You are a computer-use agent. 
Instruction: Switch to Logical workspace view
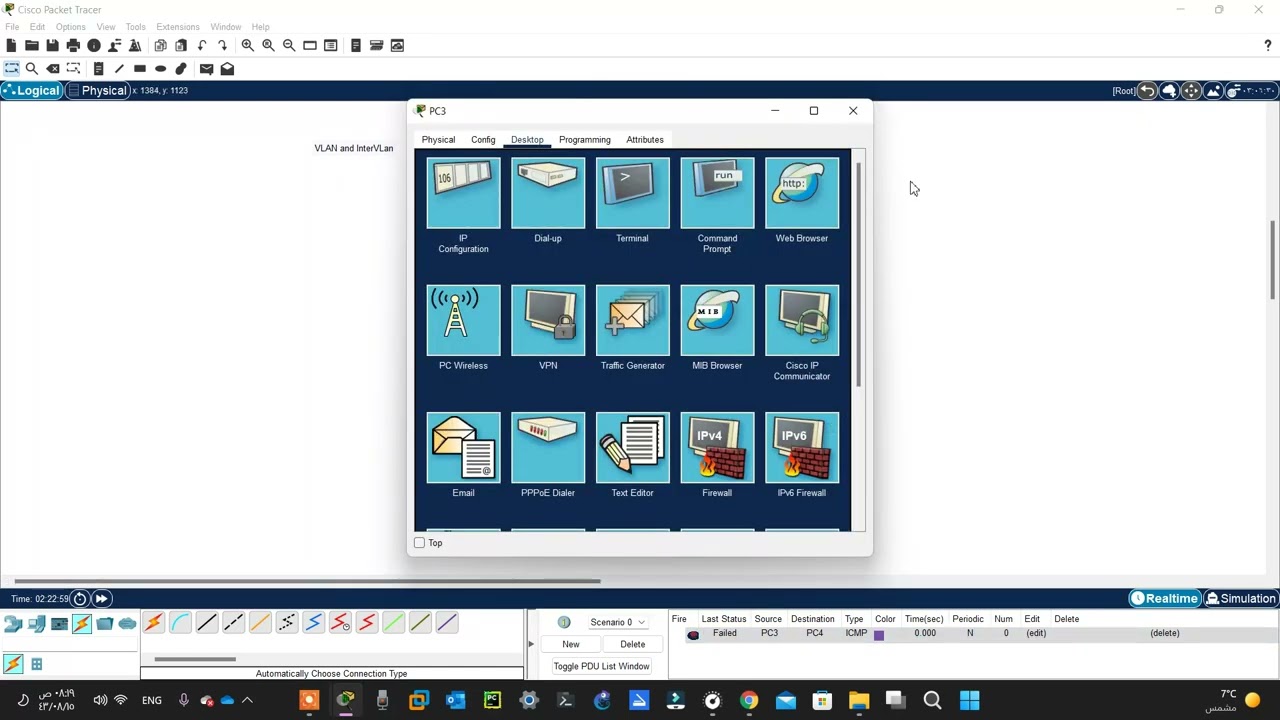coord(31,91)
